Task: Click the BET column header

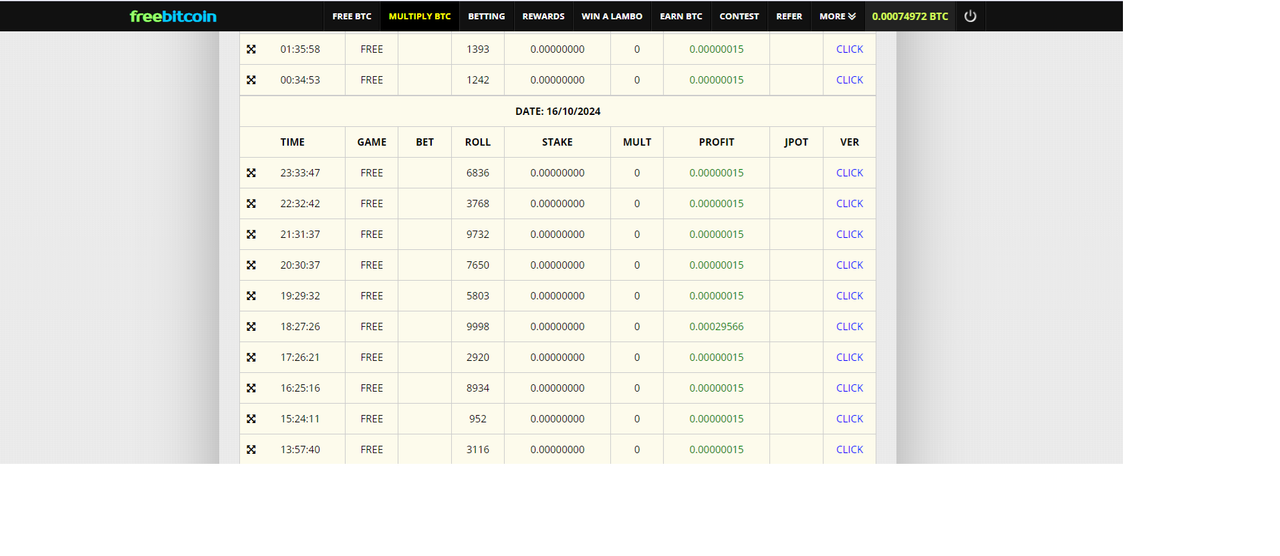Action: tap(425, 142)
